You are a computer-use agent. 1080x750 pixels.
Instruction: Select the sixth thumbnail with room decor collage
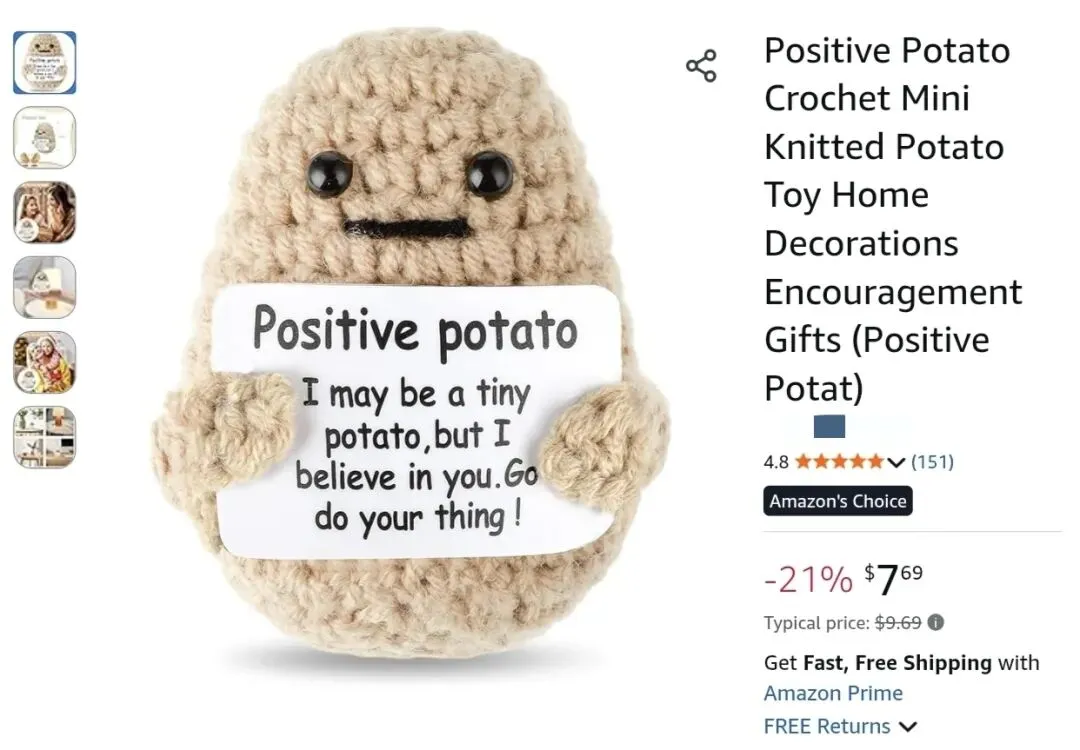[x=45, y=437]
